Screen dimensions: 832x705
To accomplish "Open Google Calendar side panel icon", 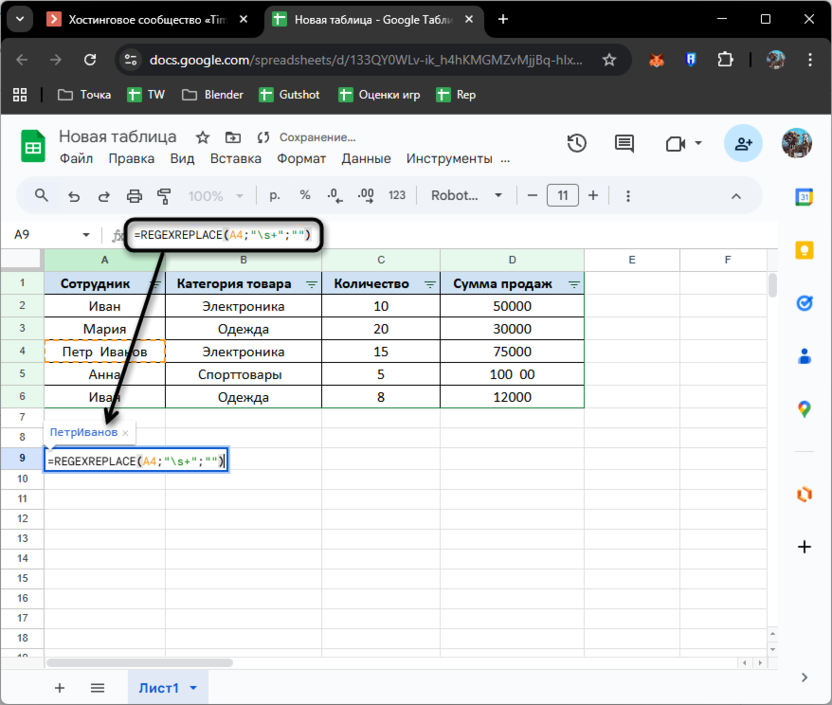I will click(x=804, y=197).
